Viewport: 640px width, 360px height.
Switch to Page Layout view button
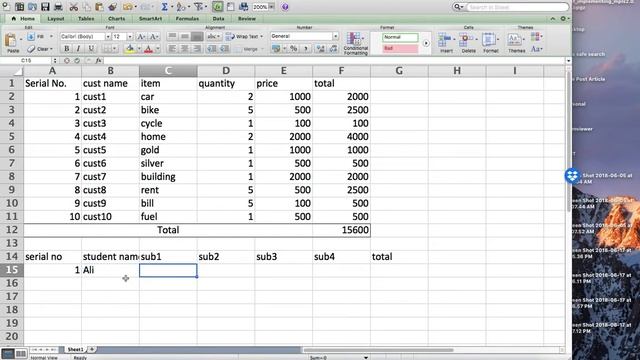click(21, 353)
